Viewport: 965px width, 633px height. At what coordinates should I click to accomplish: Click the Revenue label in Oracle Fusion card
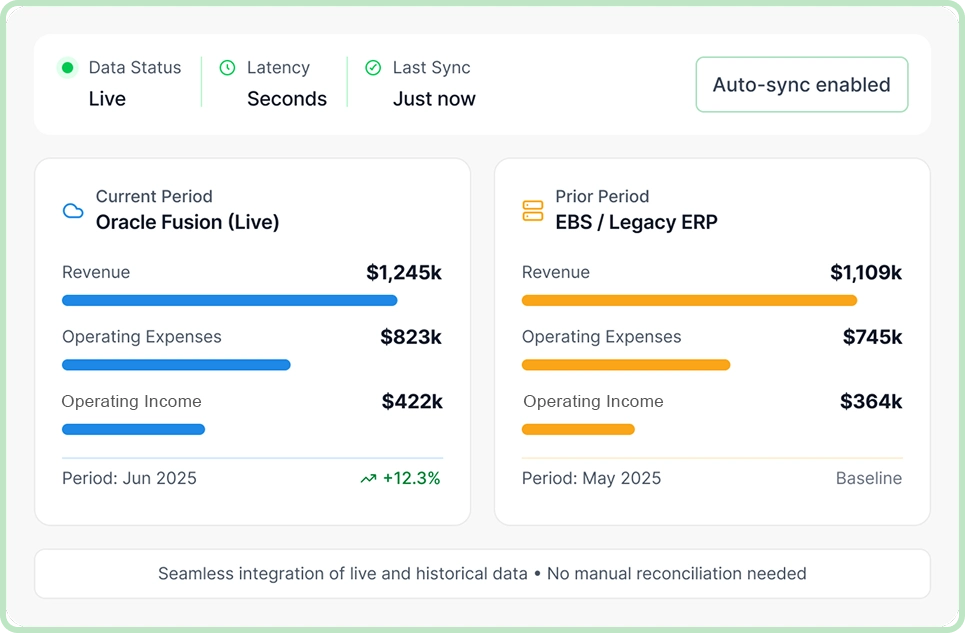[96, 273]
